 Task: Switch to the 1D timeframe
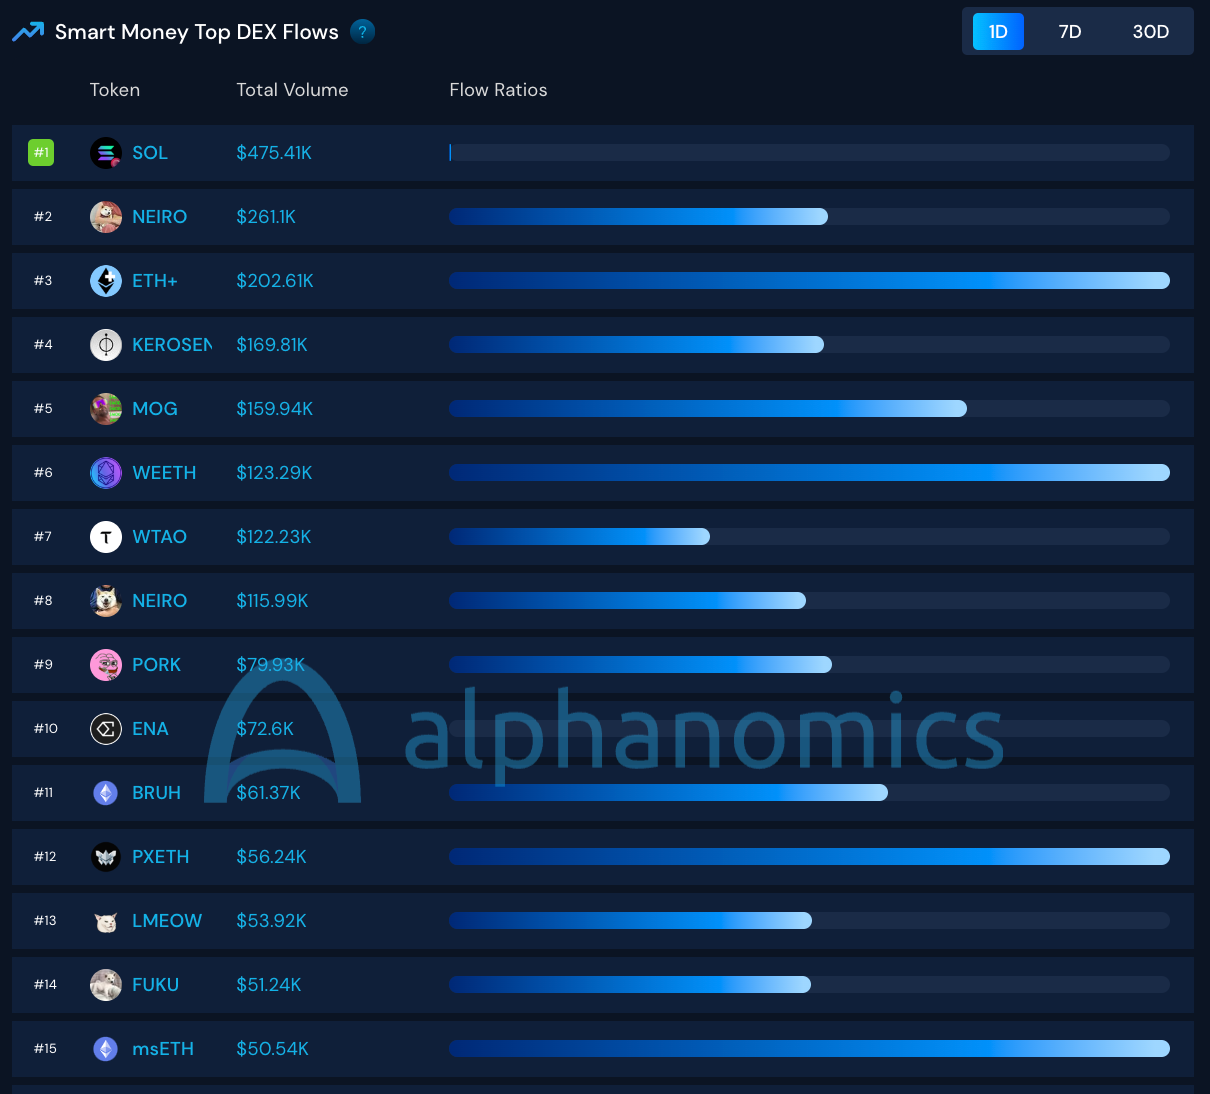[998, 32]
